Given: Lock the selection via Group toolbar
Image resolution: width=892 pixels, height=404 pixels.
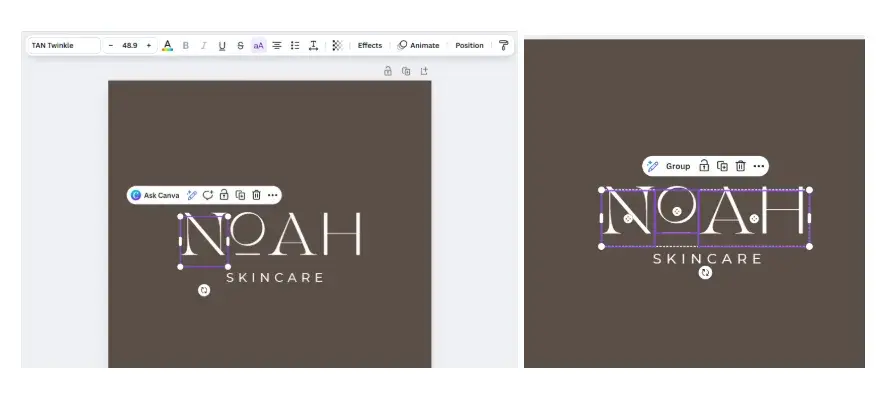Looking at the screenshot, I should pyautogui.click(x=704, y=166).
